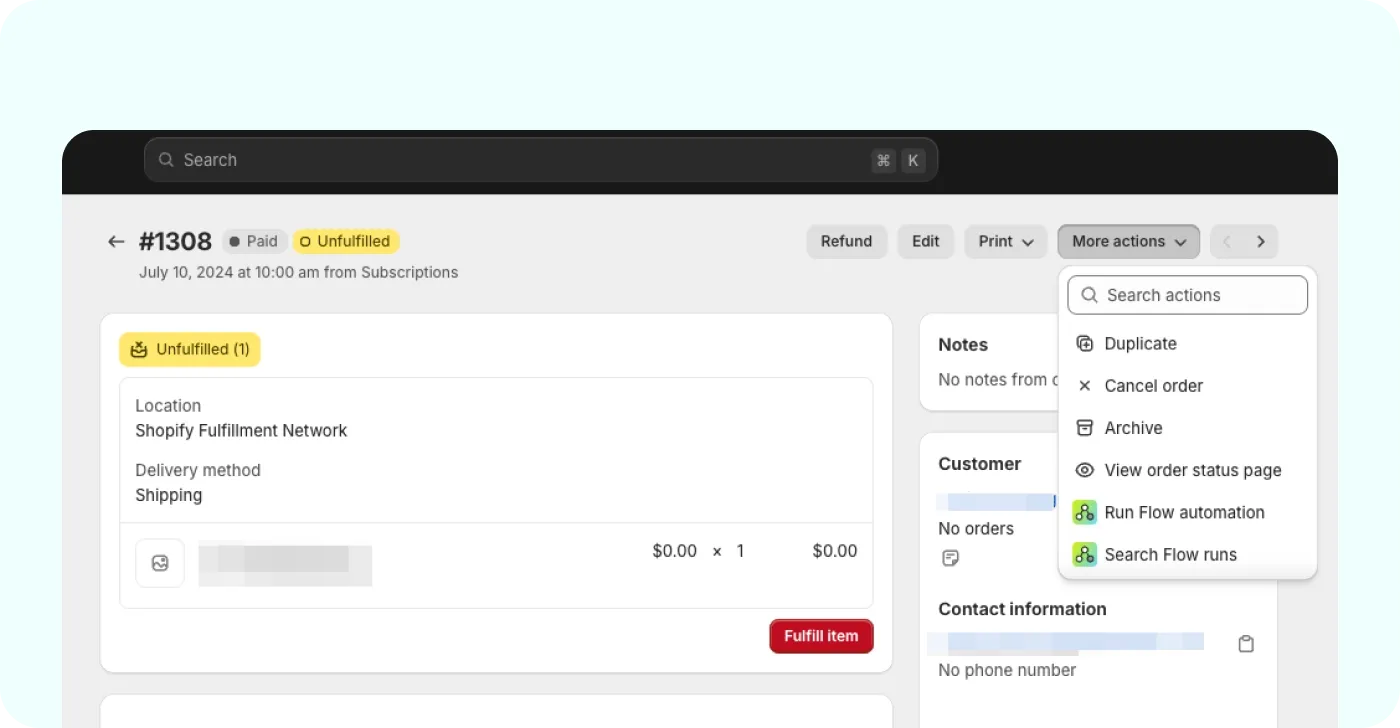Click the next order navigation chevron
The height and width of the screenshot is (728, 1400).
coord(1262,241)
